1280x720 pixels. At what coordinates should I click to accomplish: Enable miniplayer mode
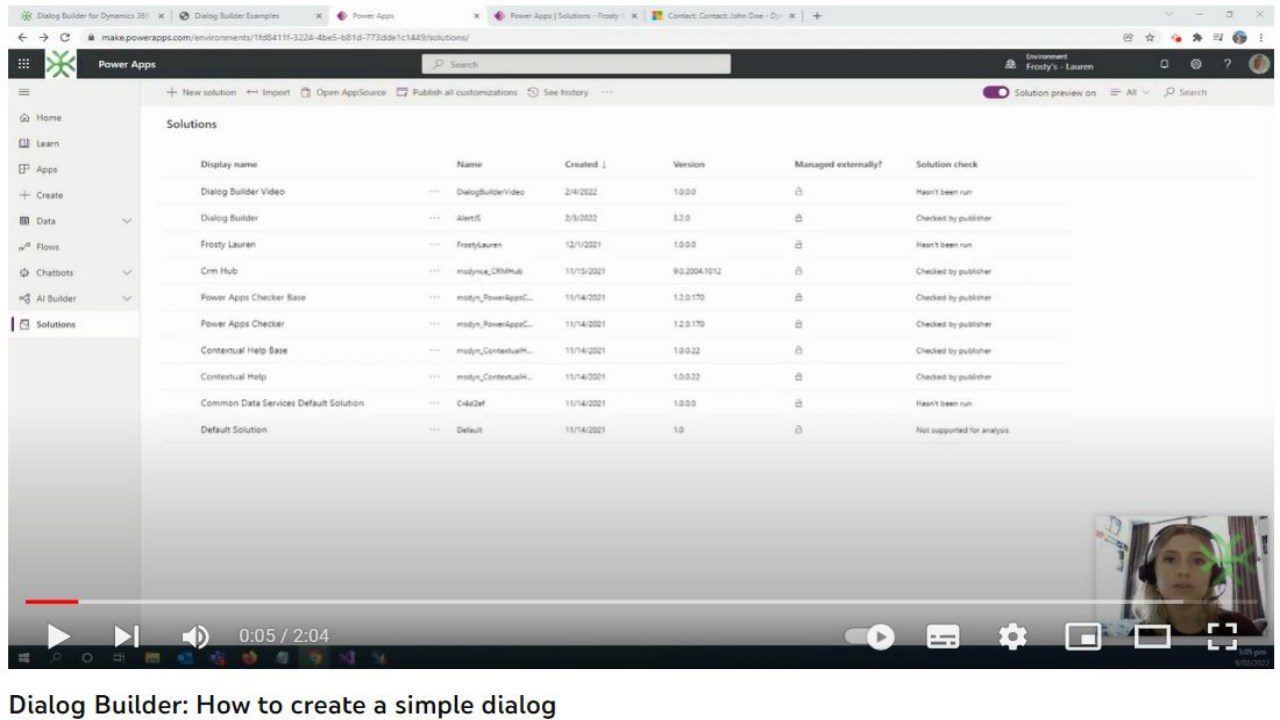pyautogui.click(x=1083, y=636)
